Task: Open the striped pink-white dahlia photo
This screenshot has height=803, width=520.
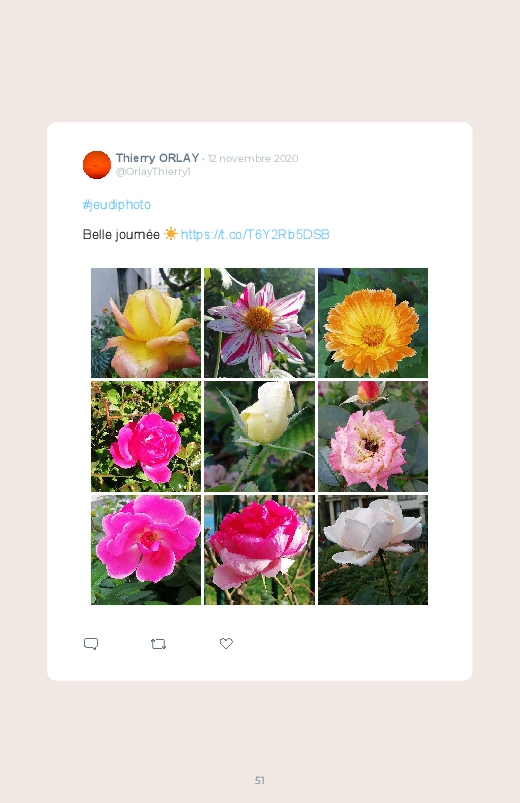Action: point(259,323)
